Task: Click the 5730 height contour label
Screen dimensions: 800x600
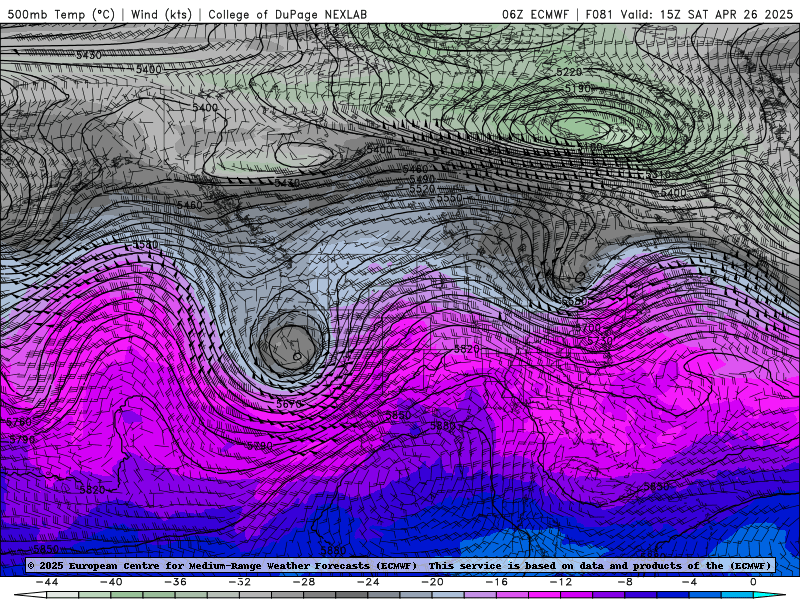Action: [x=599, y=341]
